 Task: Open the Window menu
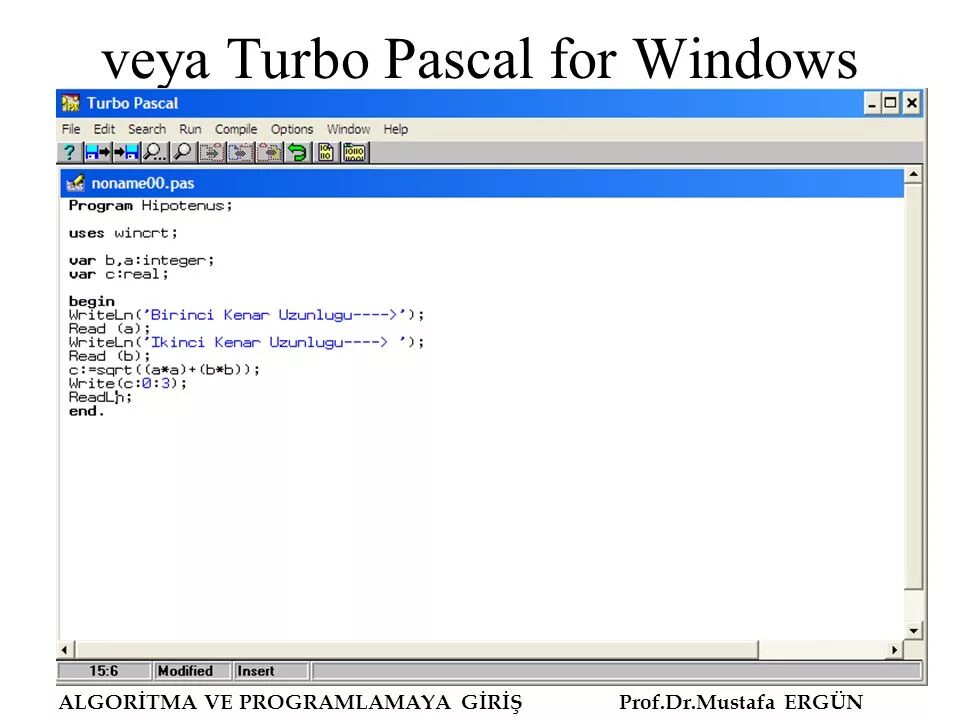tap(348, 129)
